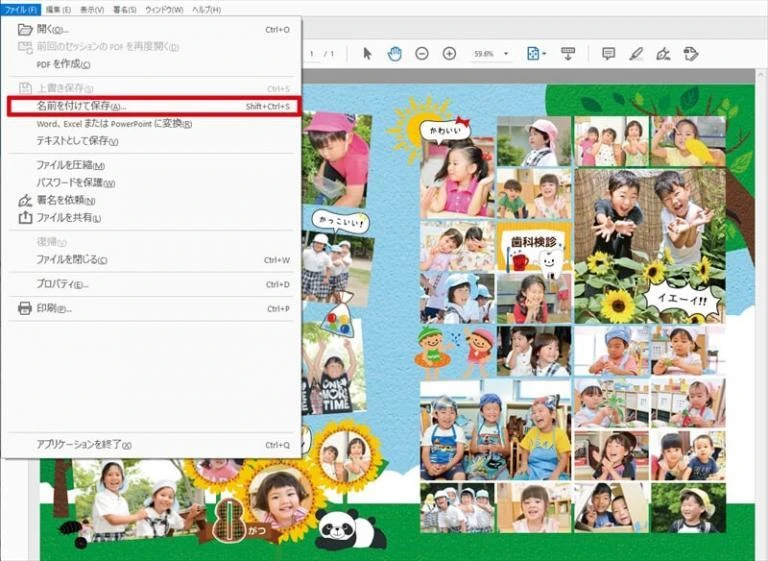
Task: Zoom in with the plus button
Action: pos(449,53)
